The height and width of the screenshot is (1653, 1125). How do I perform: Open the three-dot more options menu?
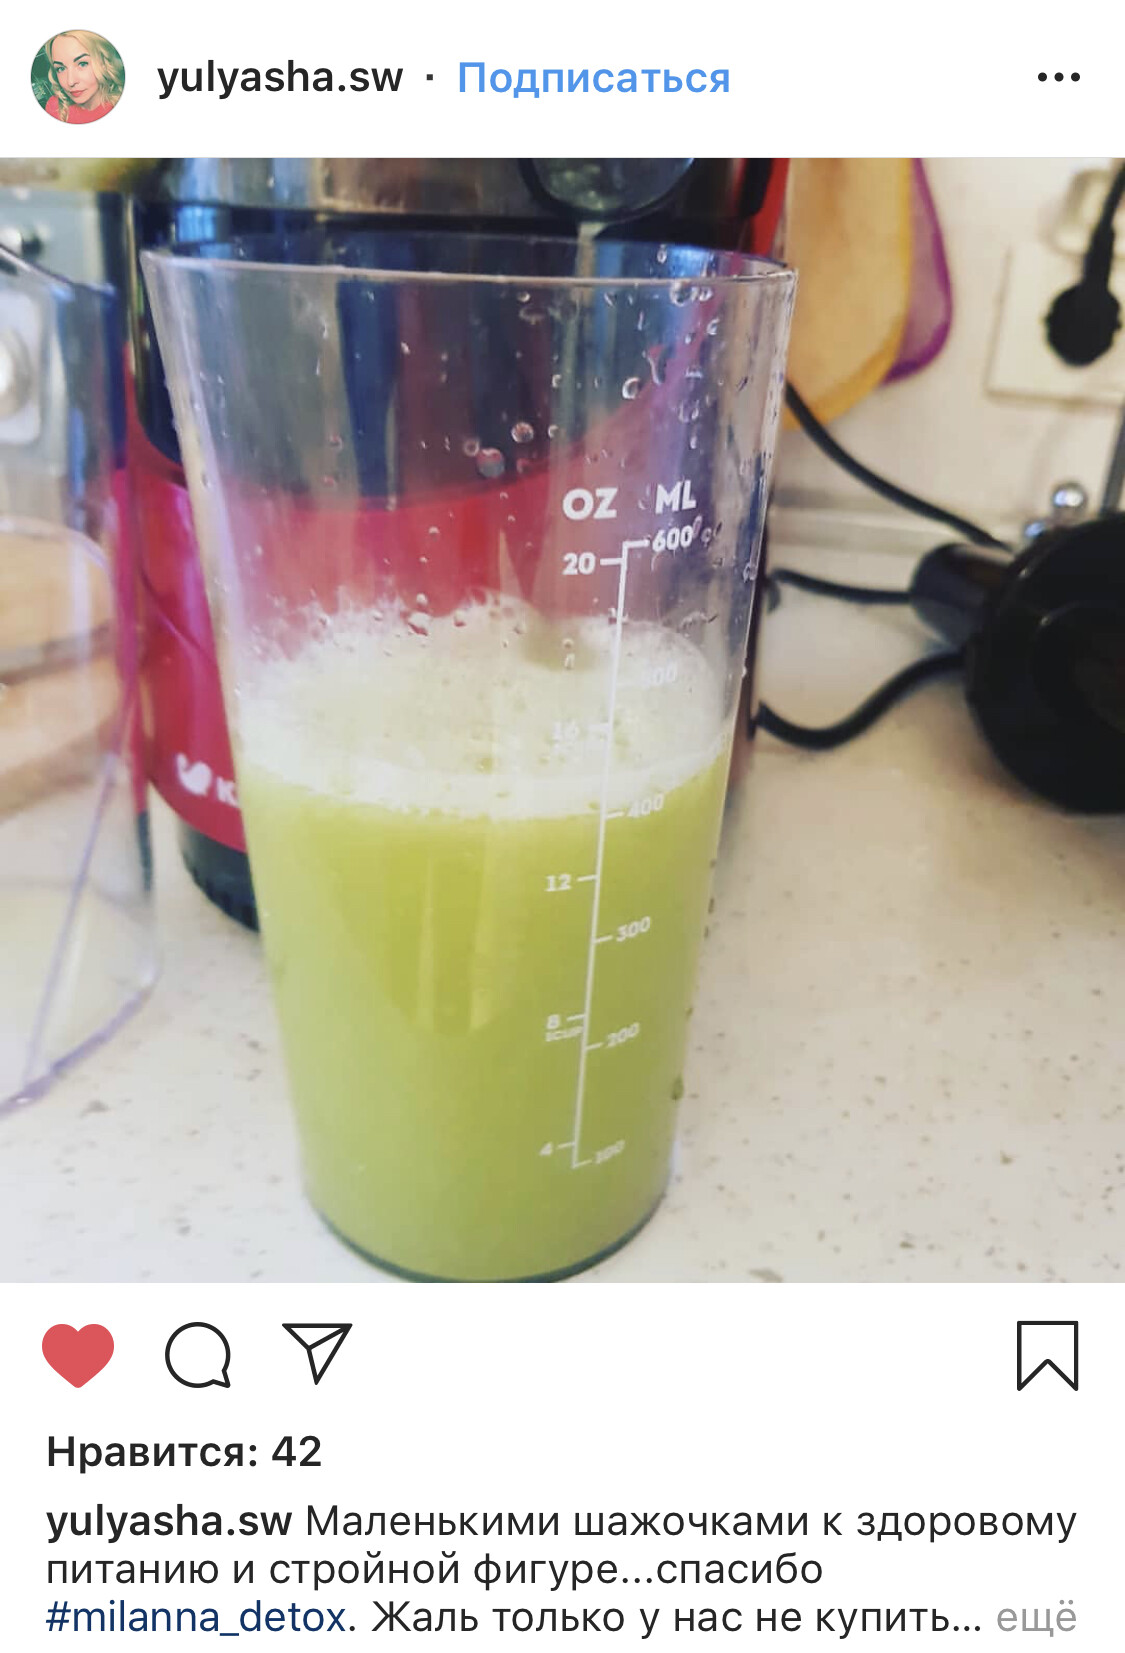[1058, 77]
